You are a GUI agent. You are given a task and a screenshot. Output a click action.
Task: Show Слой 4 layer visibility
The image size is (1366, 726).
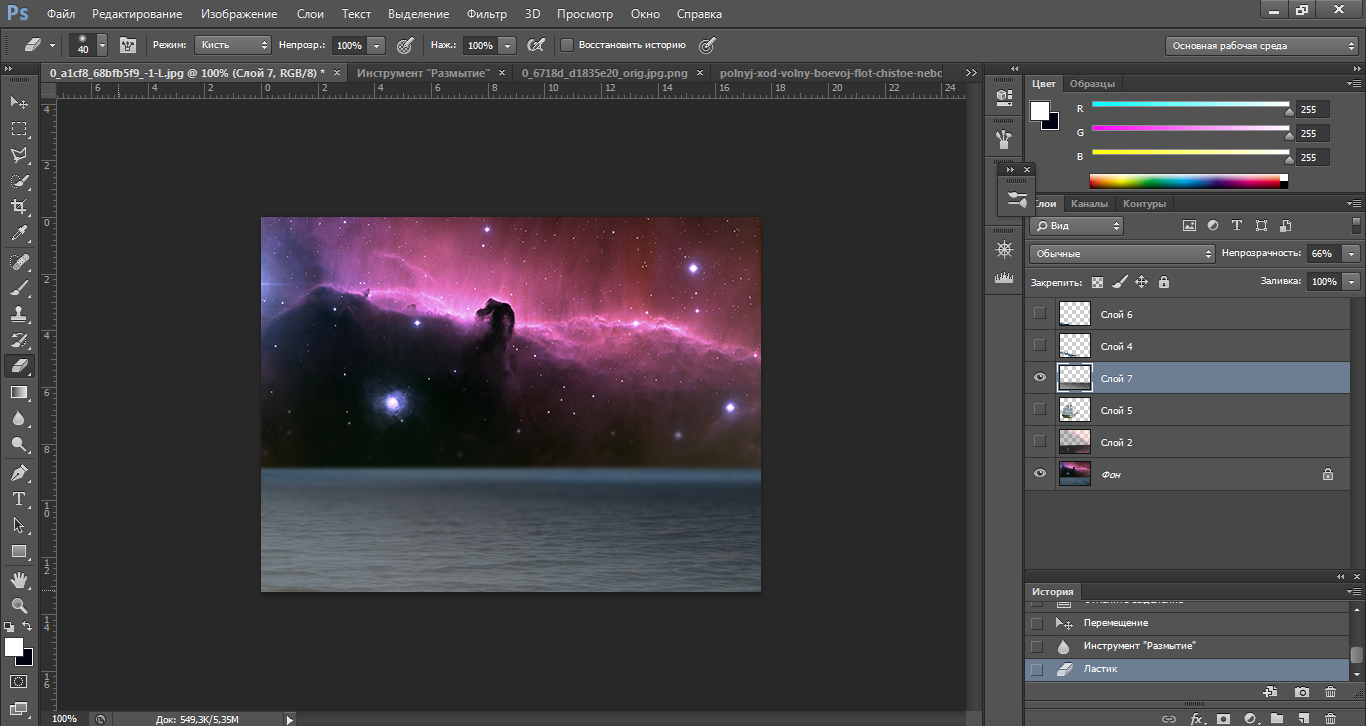point(1040,346)
